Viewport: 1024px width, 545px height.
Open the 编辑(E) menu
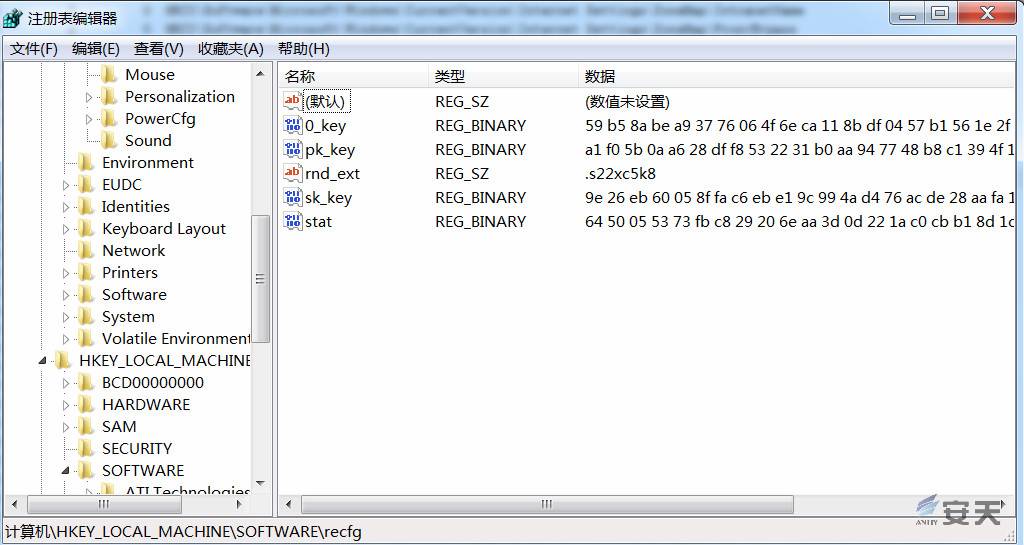point(95,49)
